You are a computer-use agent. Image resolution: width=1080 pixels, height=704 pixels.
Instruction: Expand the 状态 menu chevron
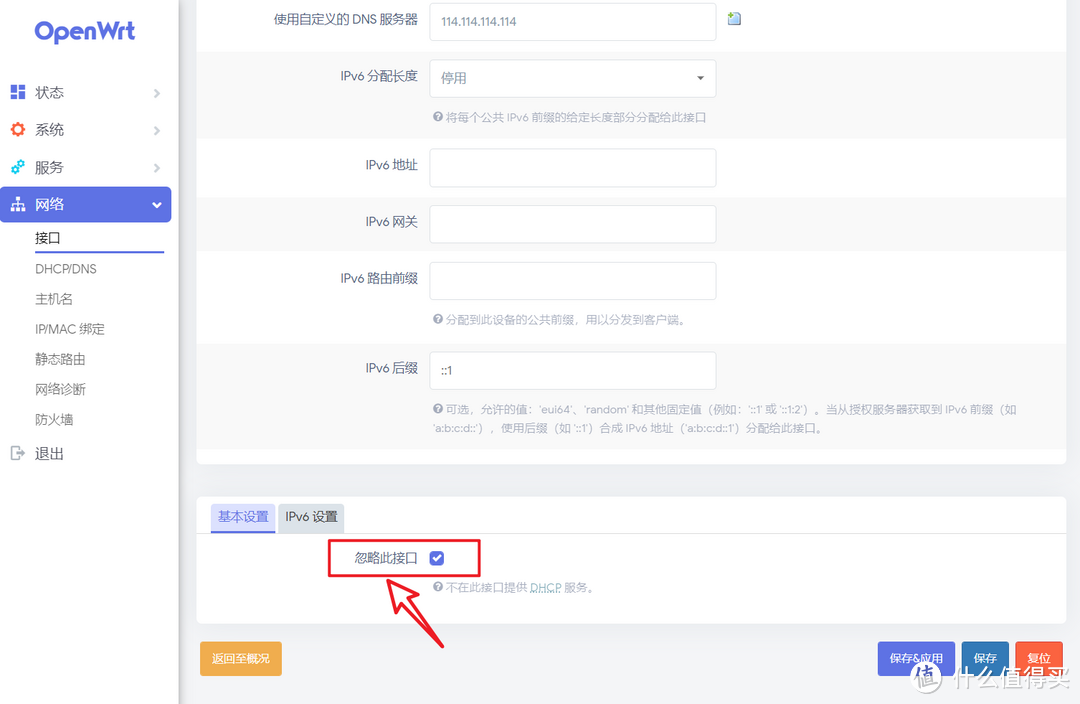156,92
